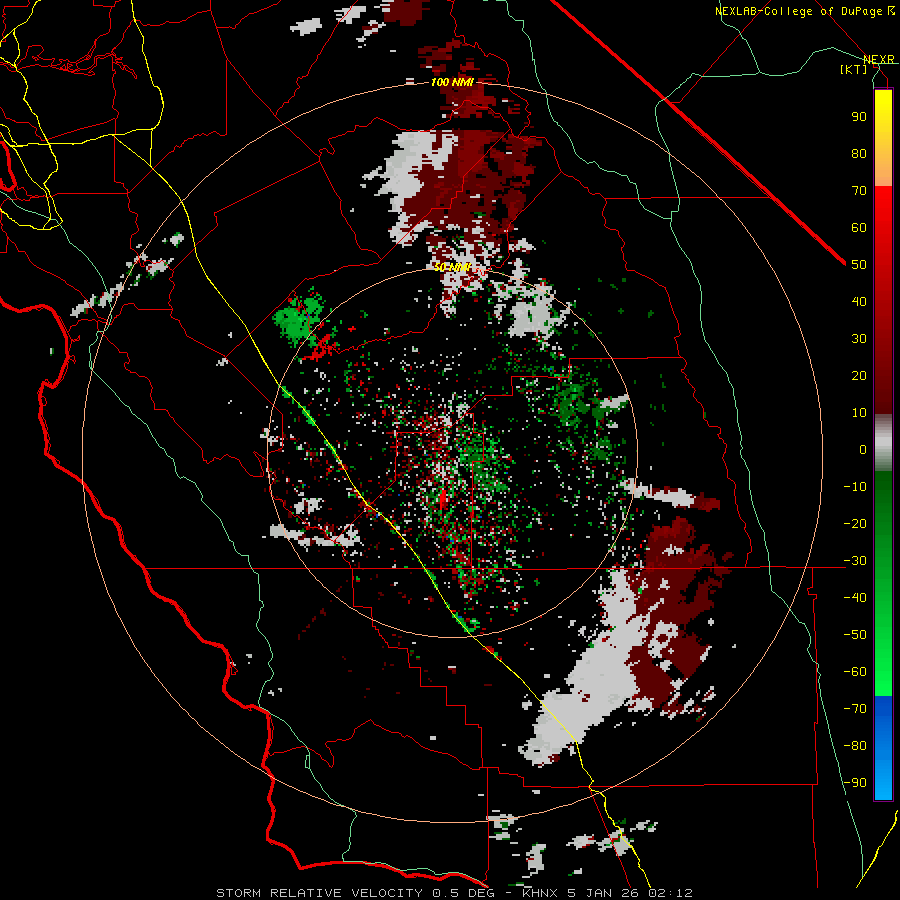
Task: Click the -20 value on velocity scale
Action: [x=855, y=523]
